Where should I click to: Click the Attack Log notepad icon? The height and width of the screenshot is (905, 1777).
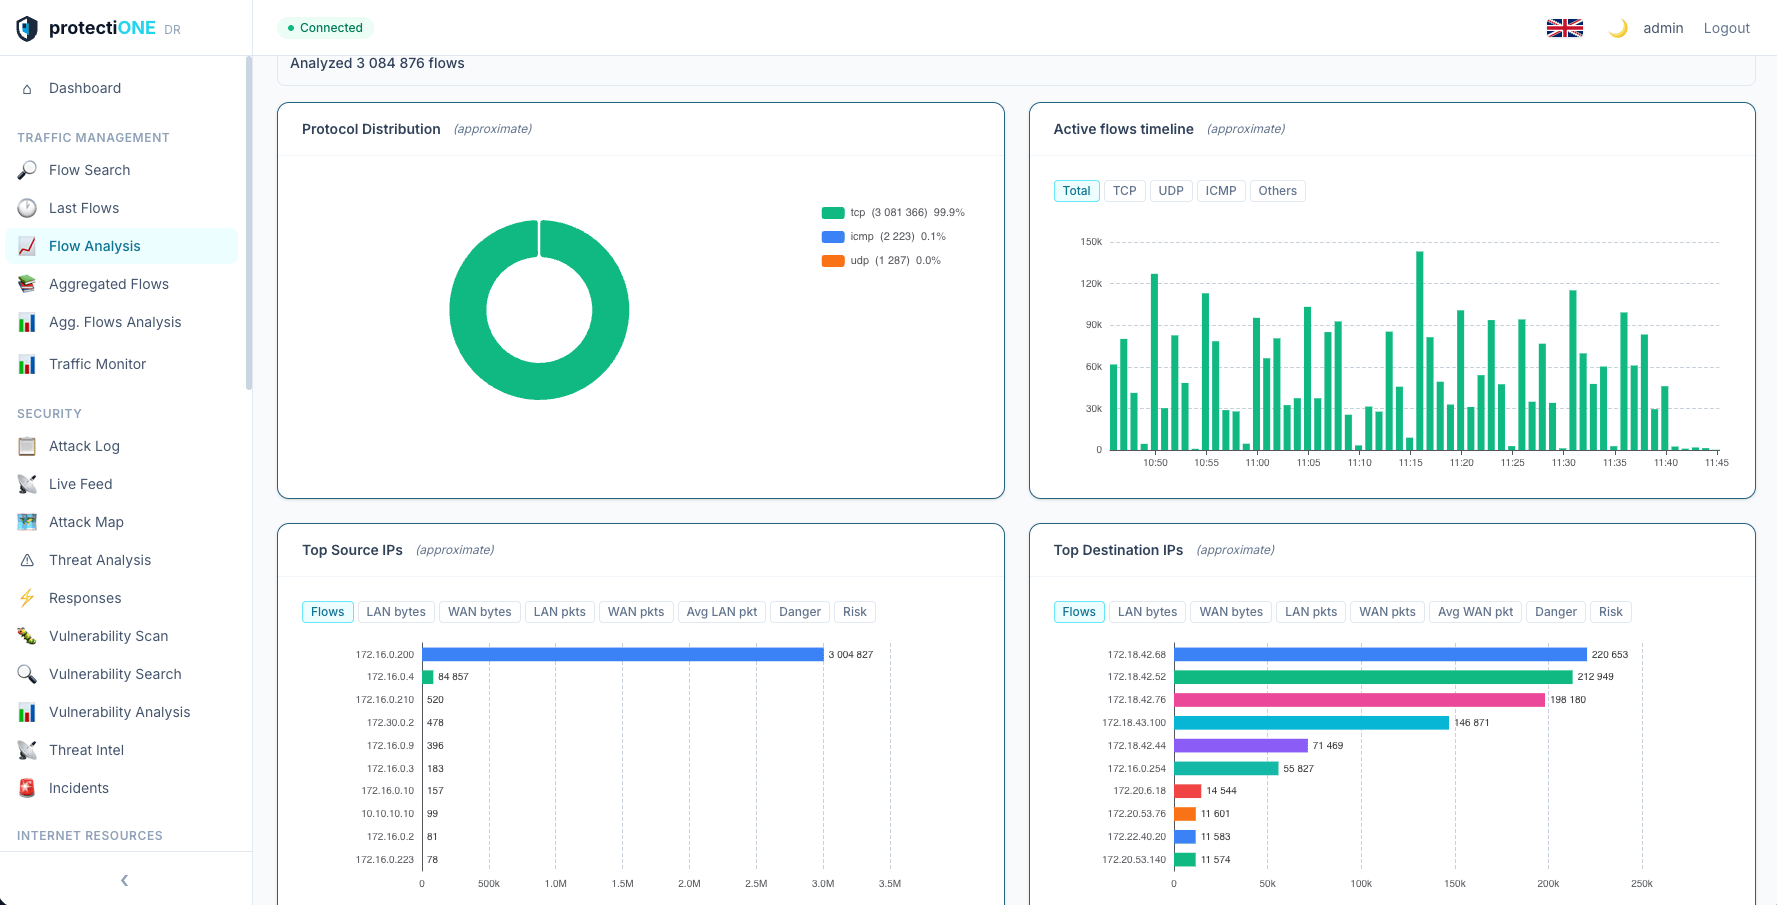click(27, 446)
